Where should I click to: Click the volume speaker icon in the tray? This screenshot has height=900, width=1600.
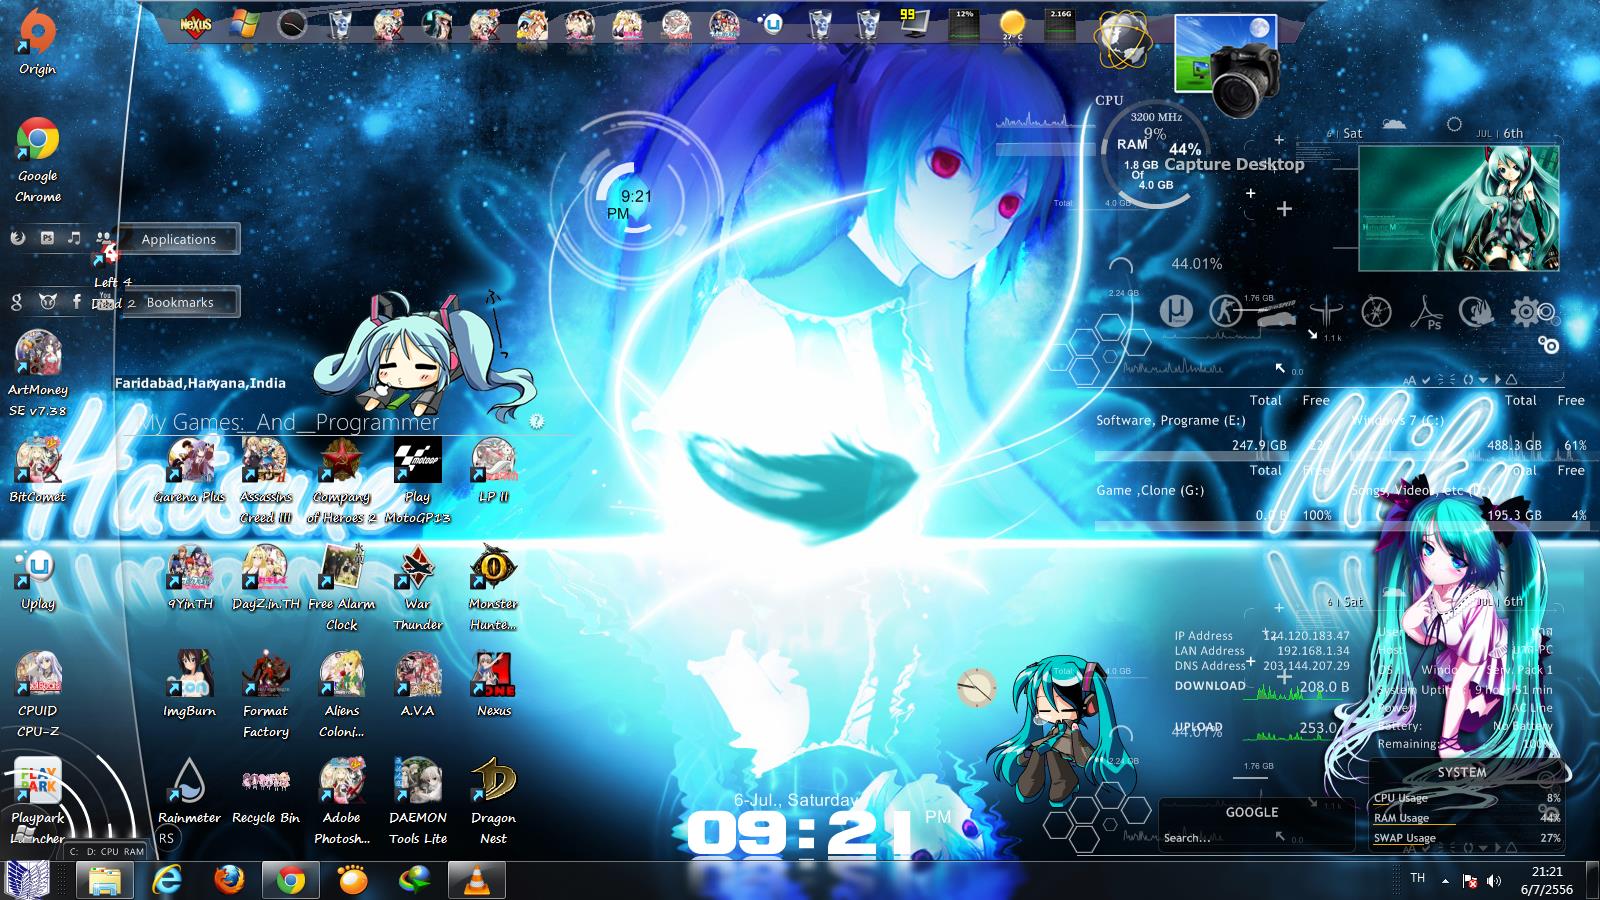[x=1494, y=881]
